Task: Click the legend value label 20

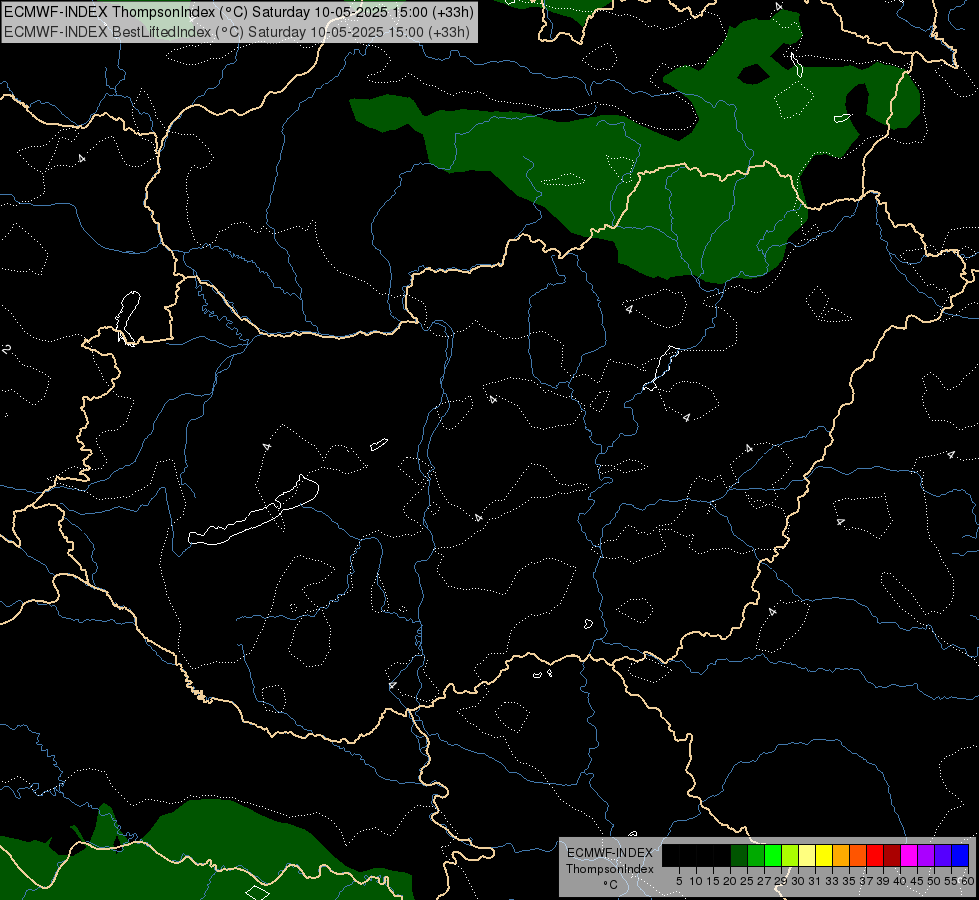Action: point(731,881)
